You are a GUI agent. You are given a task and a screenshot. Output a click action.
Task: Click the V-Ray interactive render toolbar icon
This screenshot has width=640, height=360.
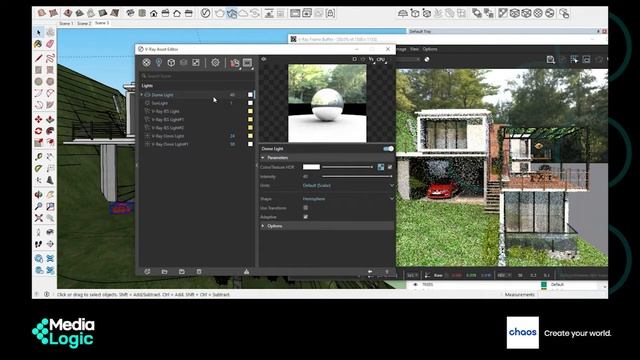[x=231, y=13]
